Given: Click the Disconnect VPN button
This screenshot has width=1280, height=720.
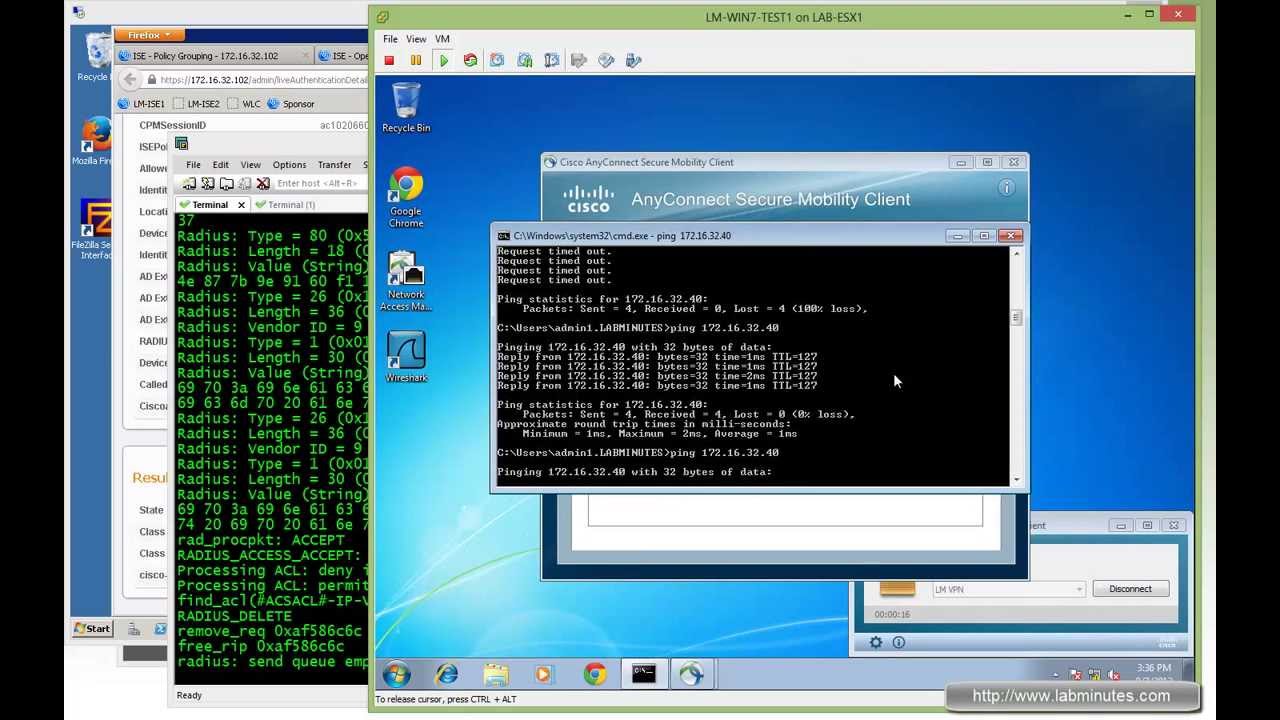Looking at the screenshot, I should 1130,589.
